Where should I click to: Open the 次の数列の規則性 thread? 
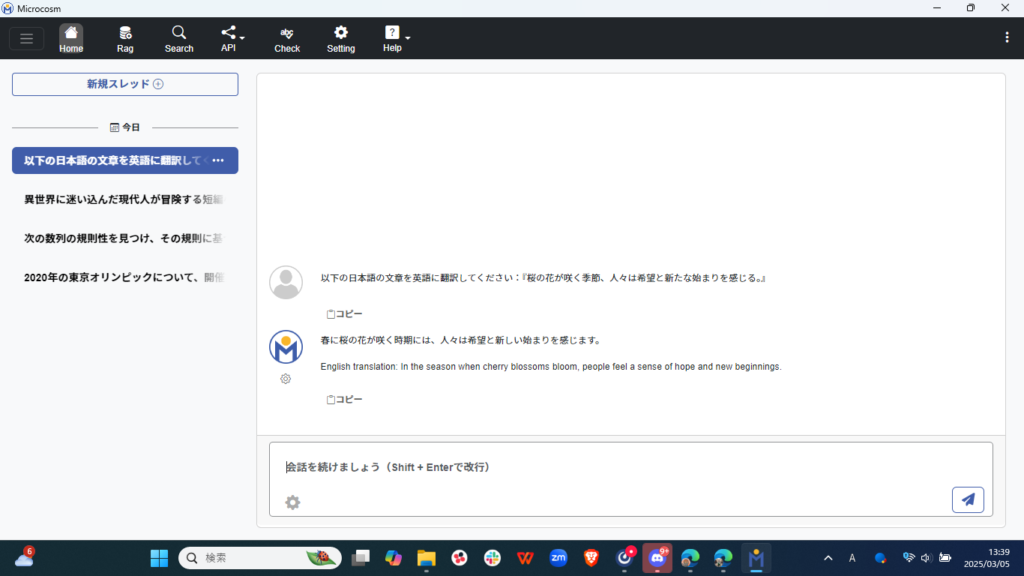124,238
